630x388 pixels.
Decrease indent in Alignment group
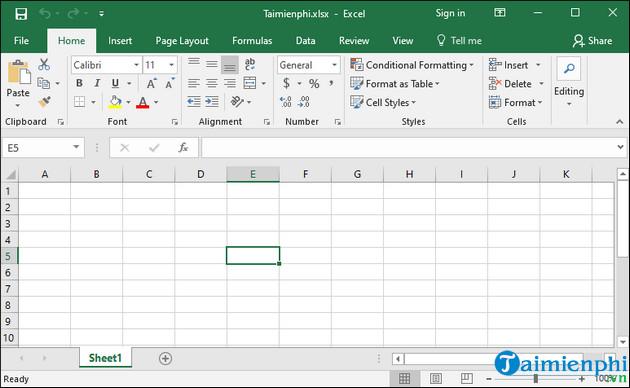pos(194,102)
